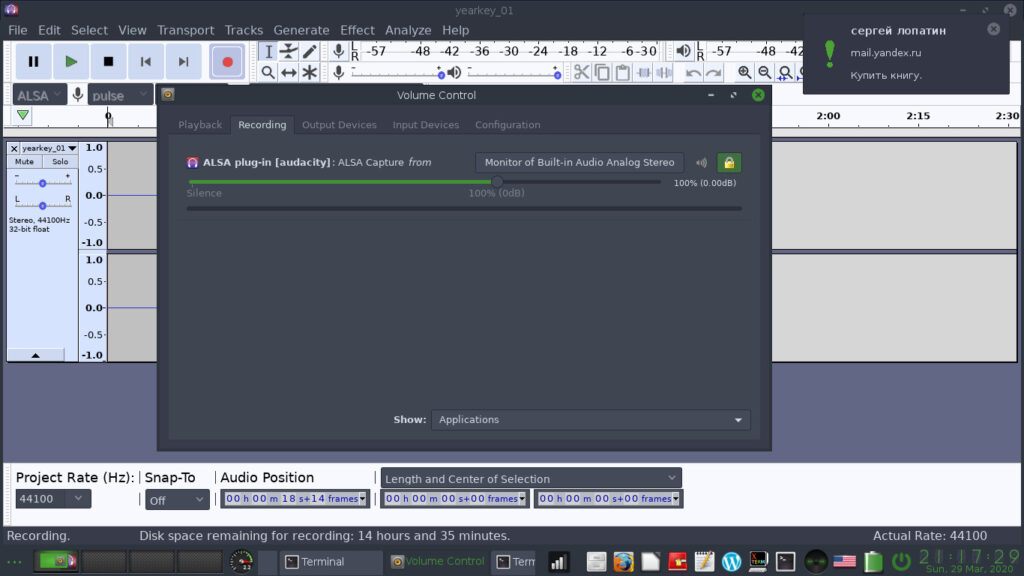
Task: Skip to end of the track
Action: tap(184, 62)
